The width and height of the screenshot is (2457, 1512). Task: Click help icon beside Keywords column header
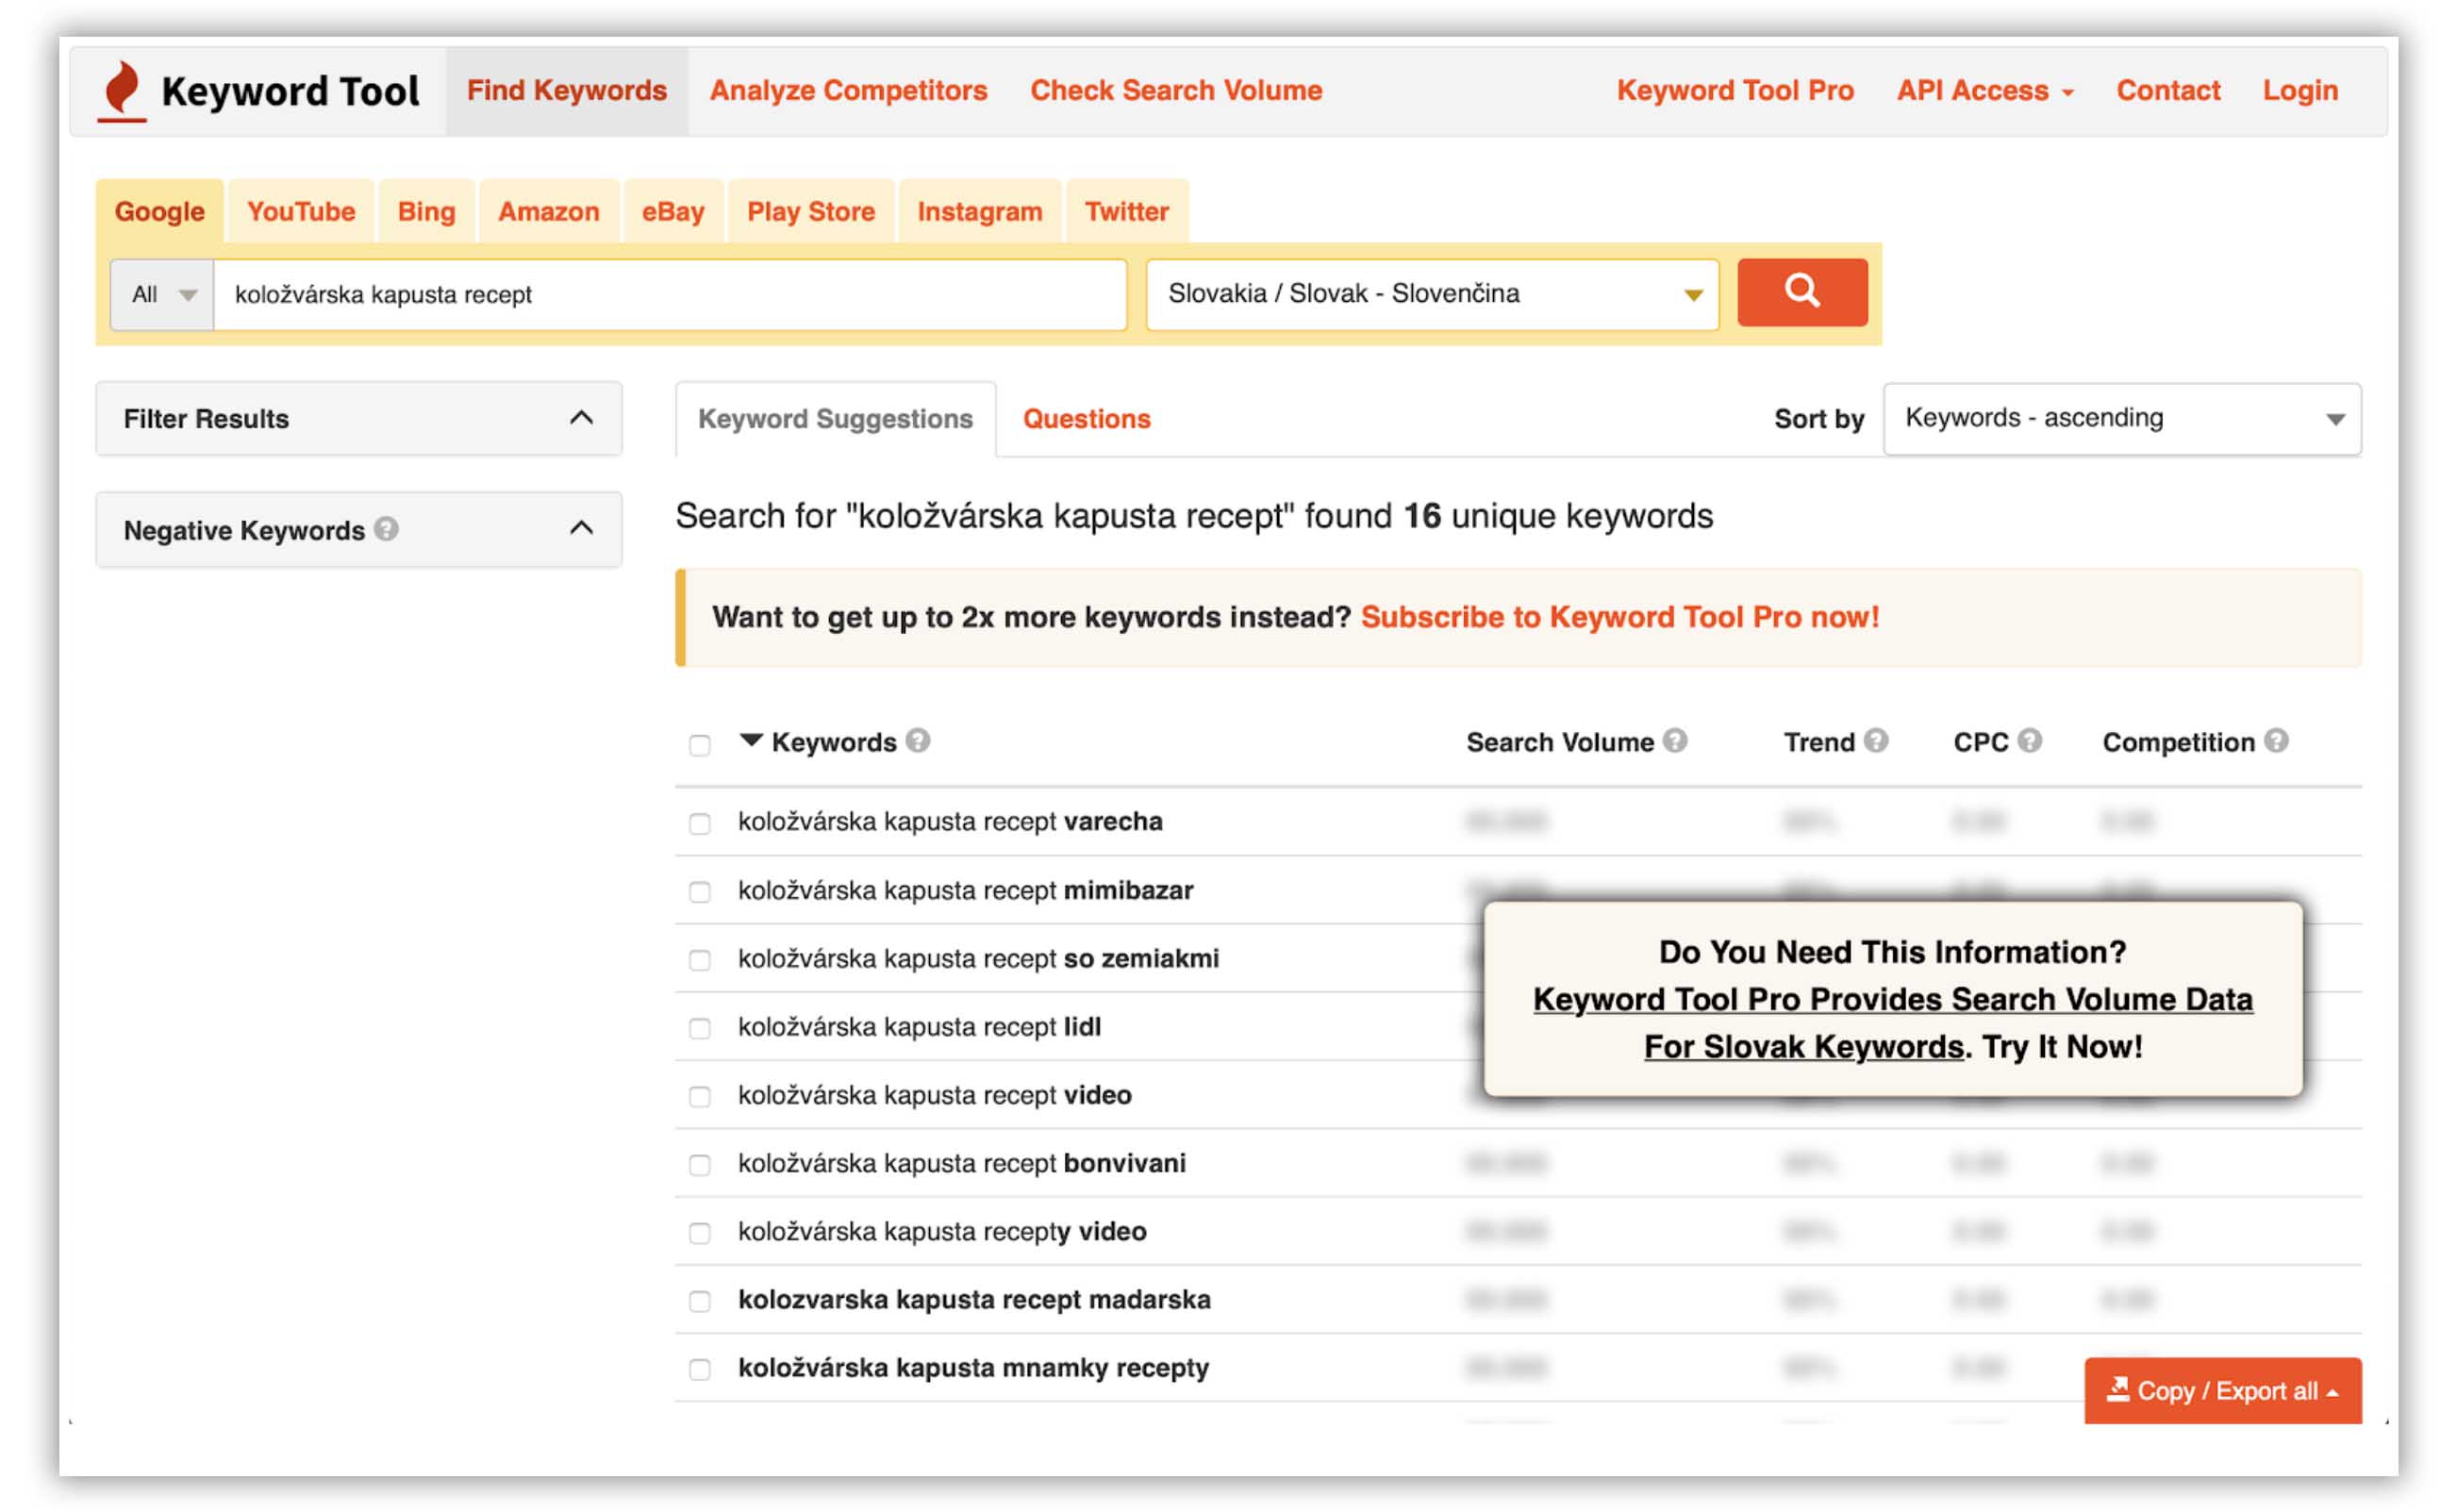click(x=918, y=741)
